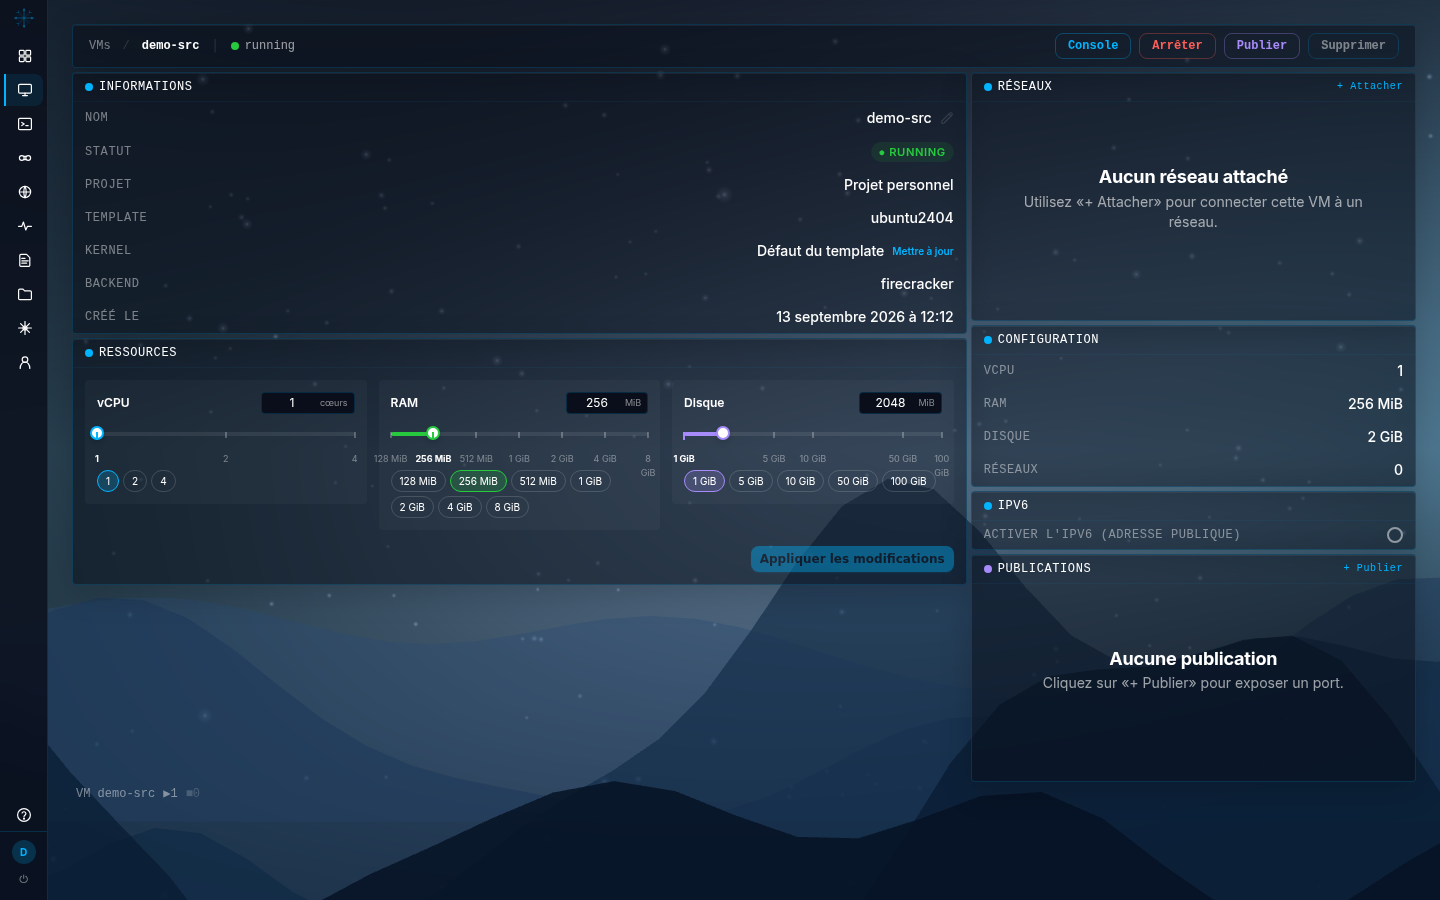Open the question mark help icon
The image size is (1440, 900).
pos(24,815)
